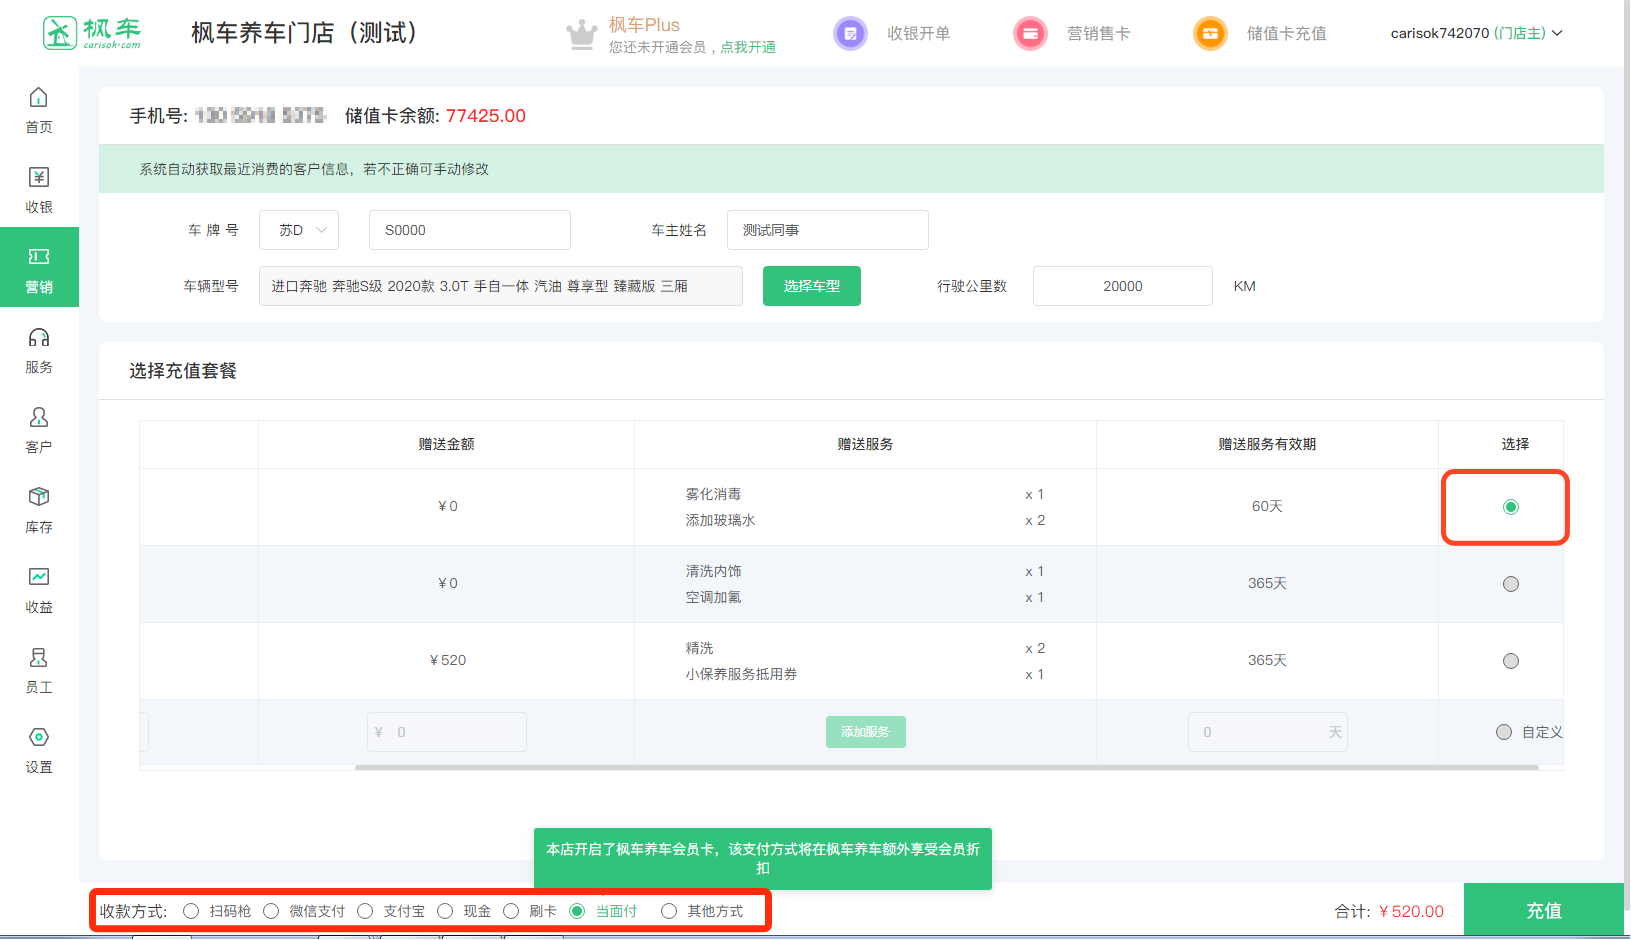Open the 库存 inventory box icon
This screenshot has width=1631, height=940.
click(39, 498)
